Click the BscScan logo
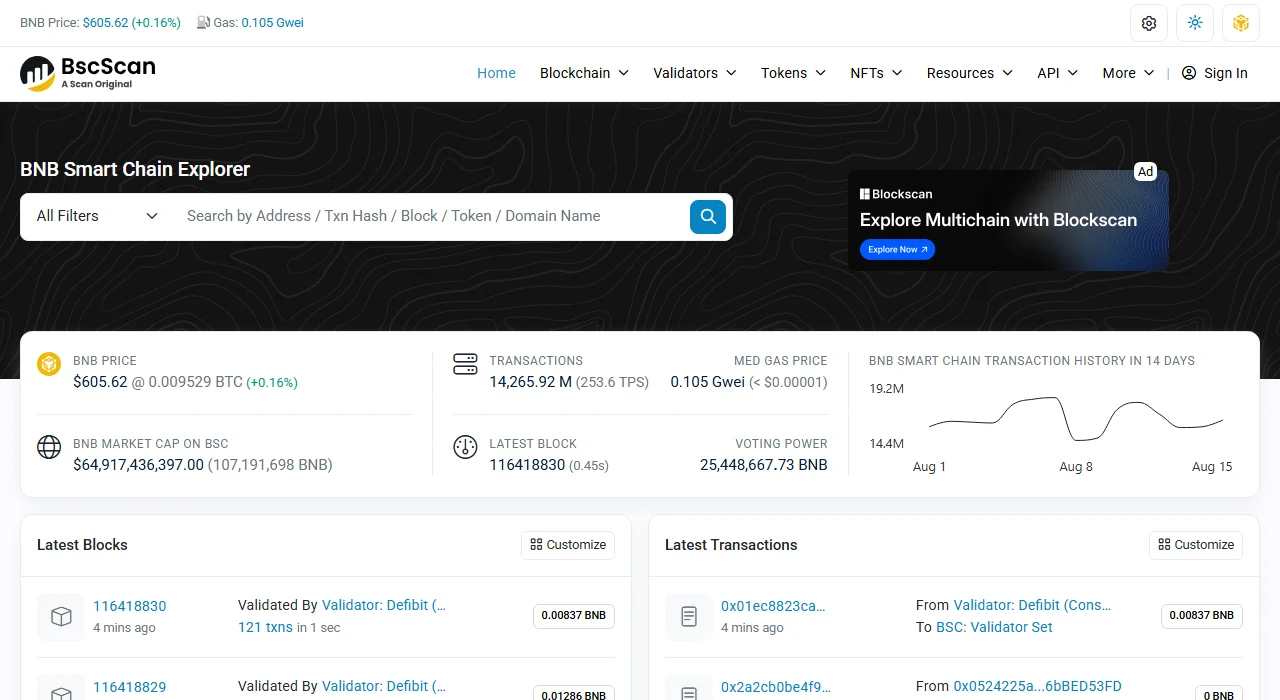 pyautogui.click(x=88, y=73)
